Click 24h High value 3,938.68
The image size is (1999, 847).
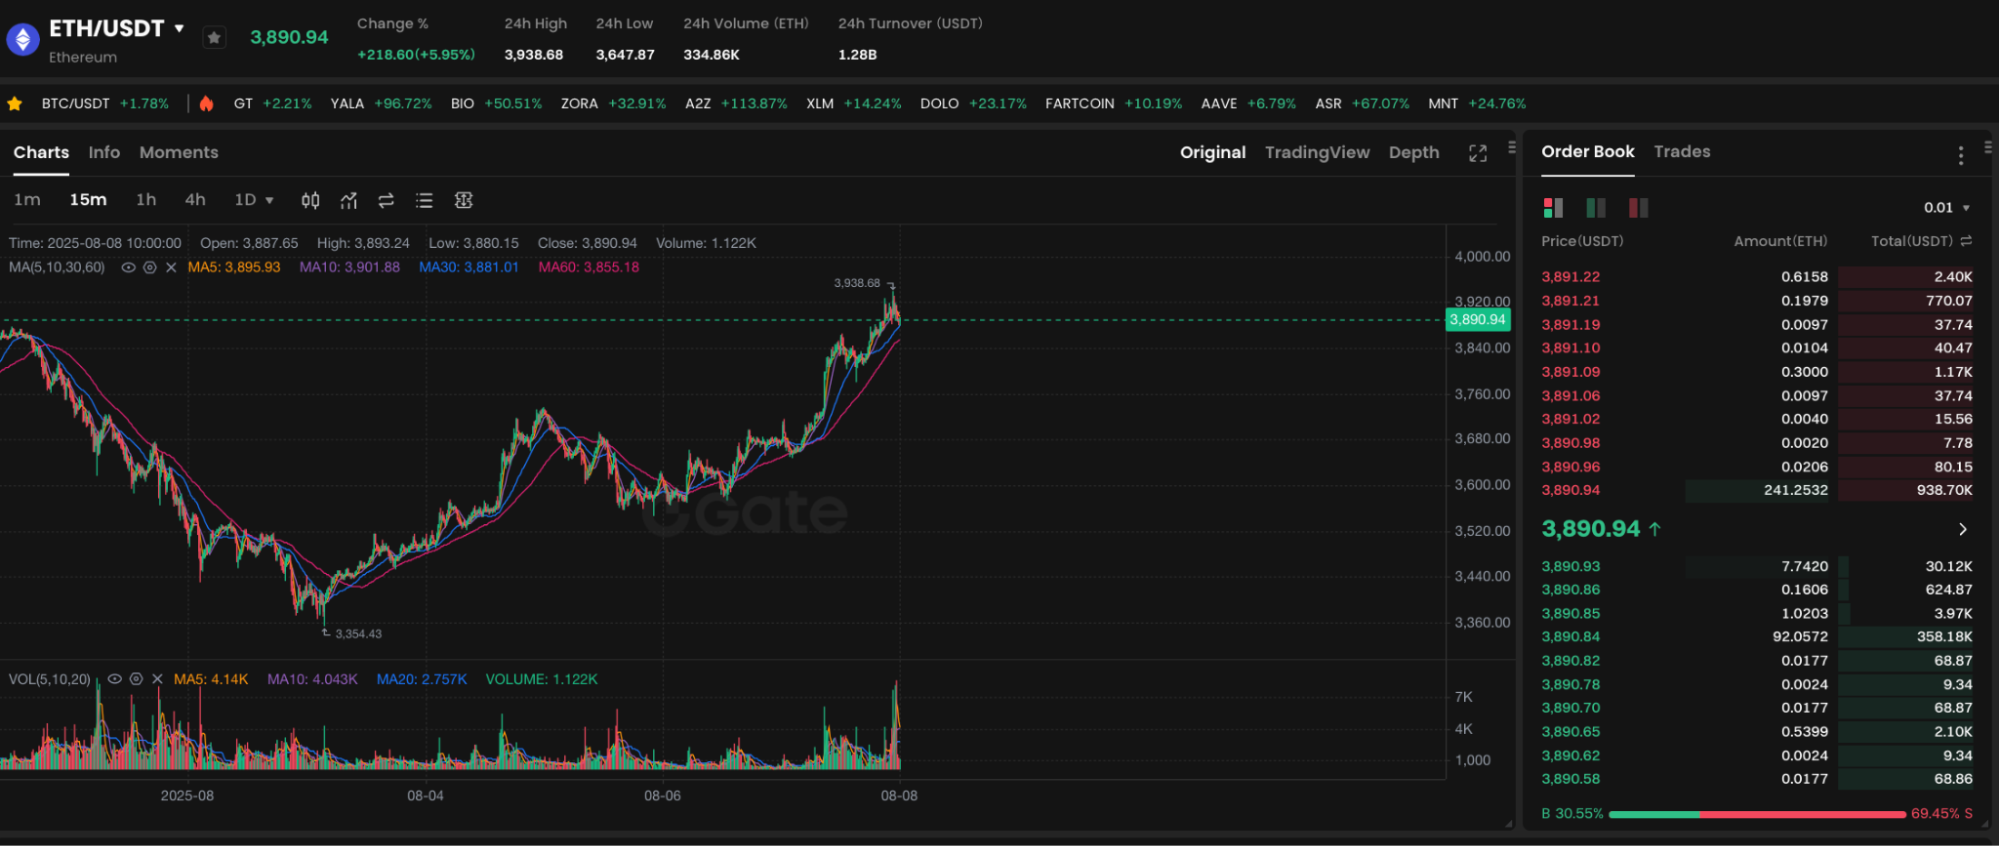(x=533, y=55)
